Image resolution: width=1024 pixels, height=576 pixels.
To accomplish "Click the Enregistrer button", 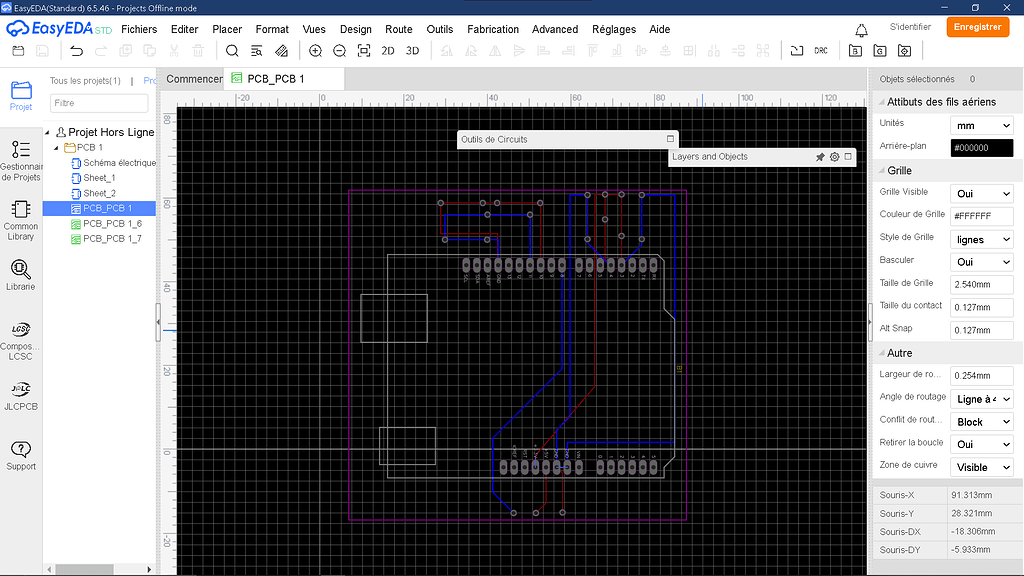I will click(977, 27).
